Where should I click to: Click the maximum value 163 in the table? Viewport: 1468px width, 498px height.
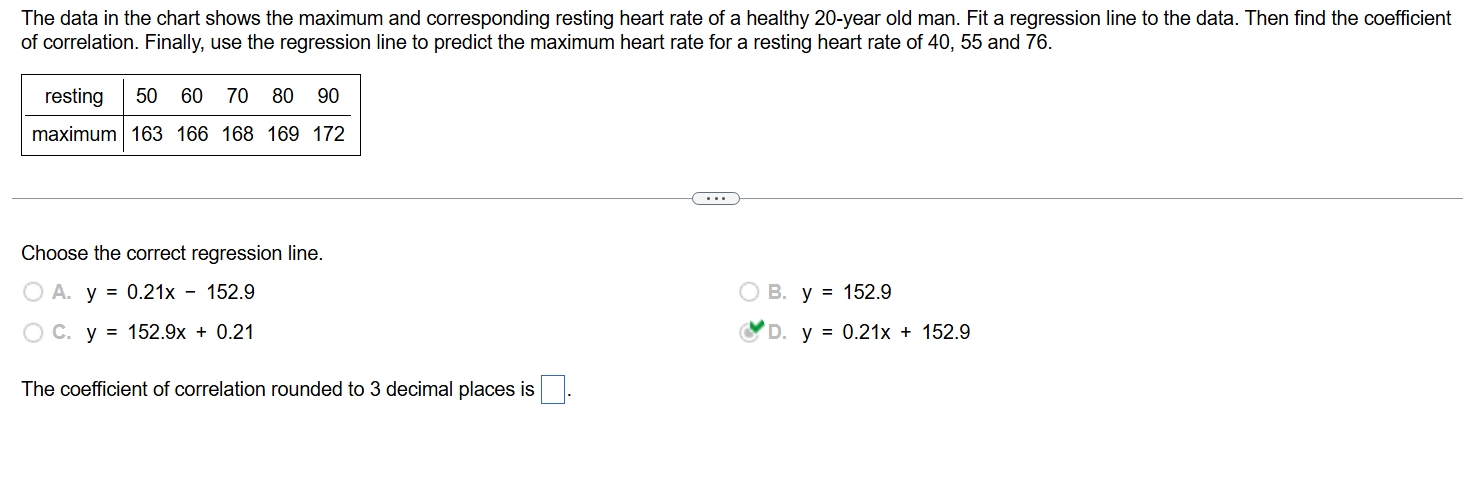147,134
